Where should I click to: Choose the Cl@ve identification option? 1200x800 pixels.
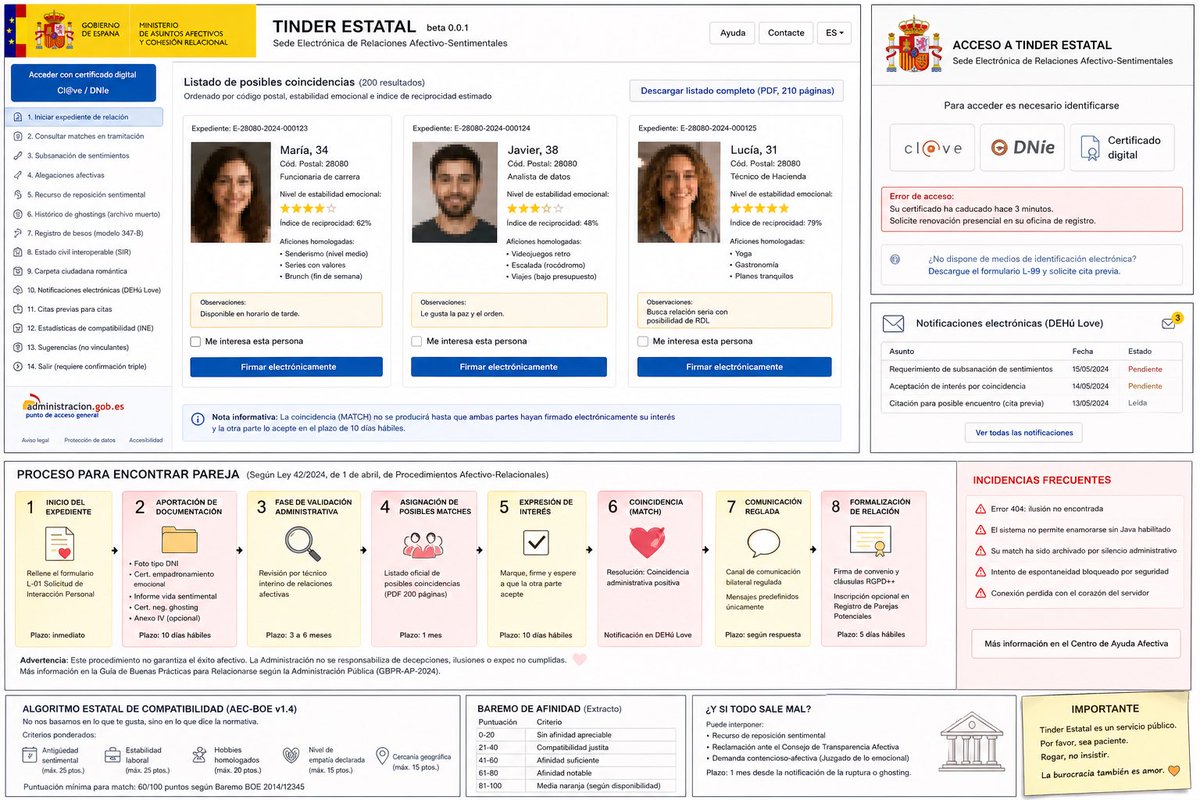pyautogui.click(x=931, y=148)
